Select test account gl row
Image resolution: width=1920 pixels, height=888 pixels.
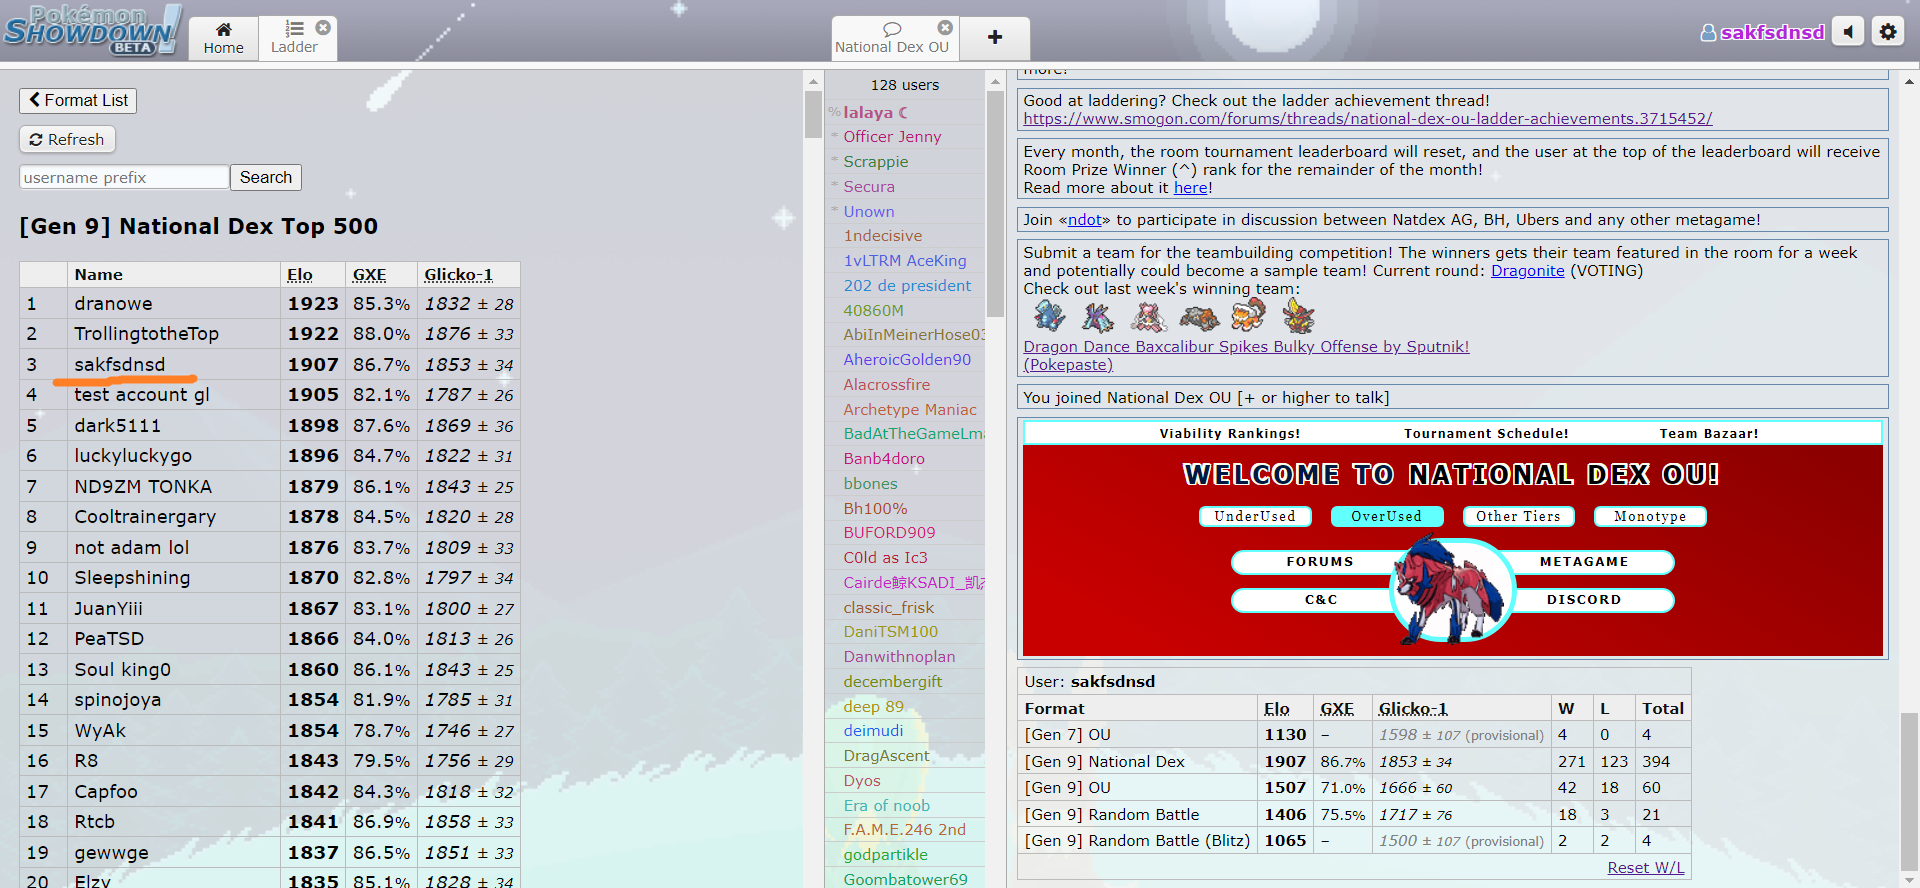270,394
